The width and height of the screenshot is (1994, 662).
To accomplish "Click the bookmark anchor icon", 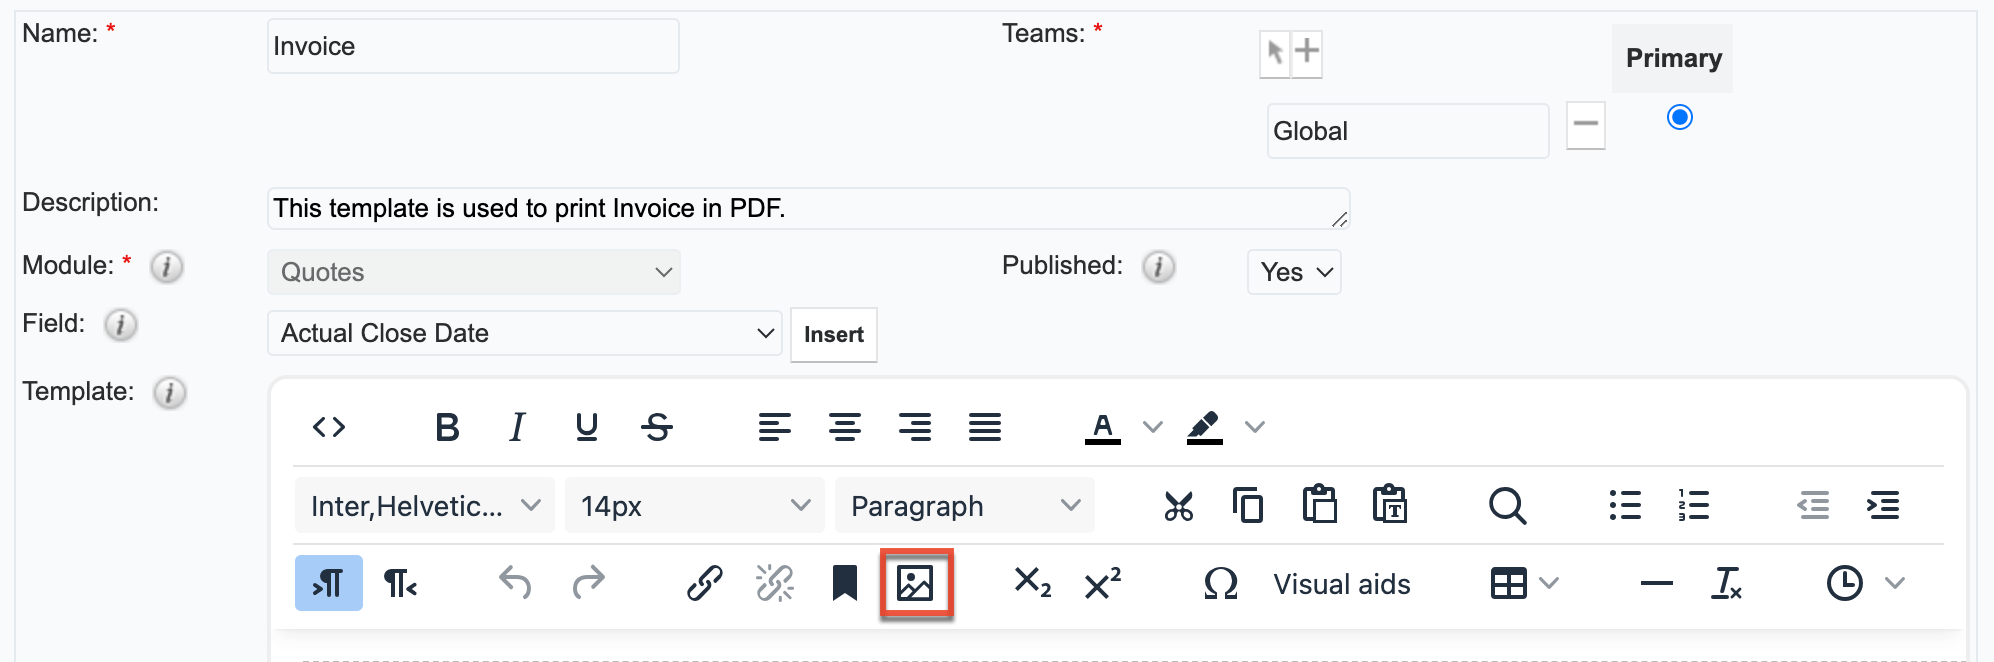I will point(845,583).
